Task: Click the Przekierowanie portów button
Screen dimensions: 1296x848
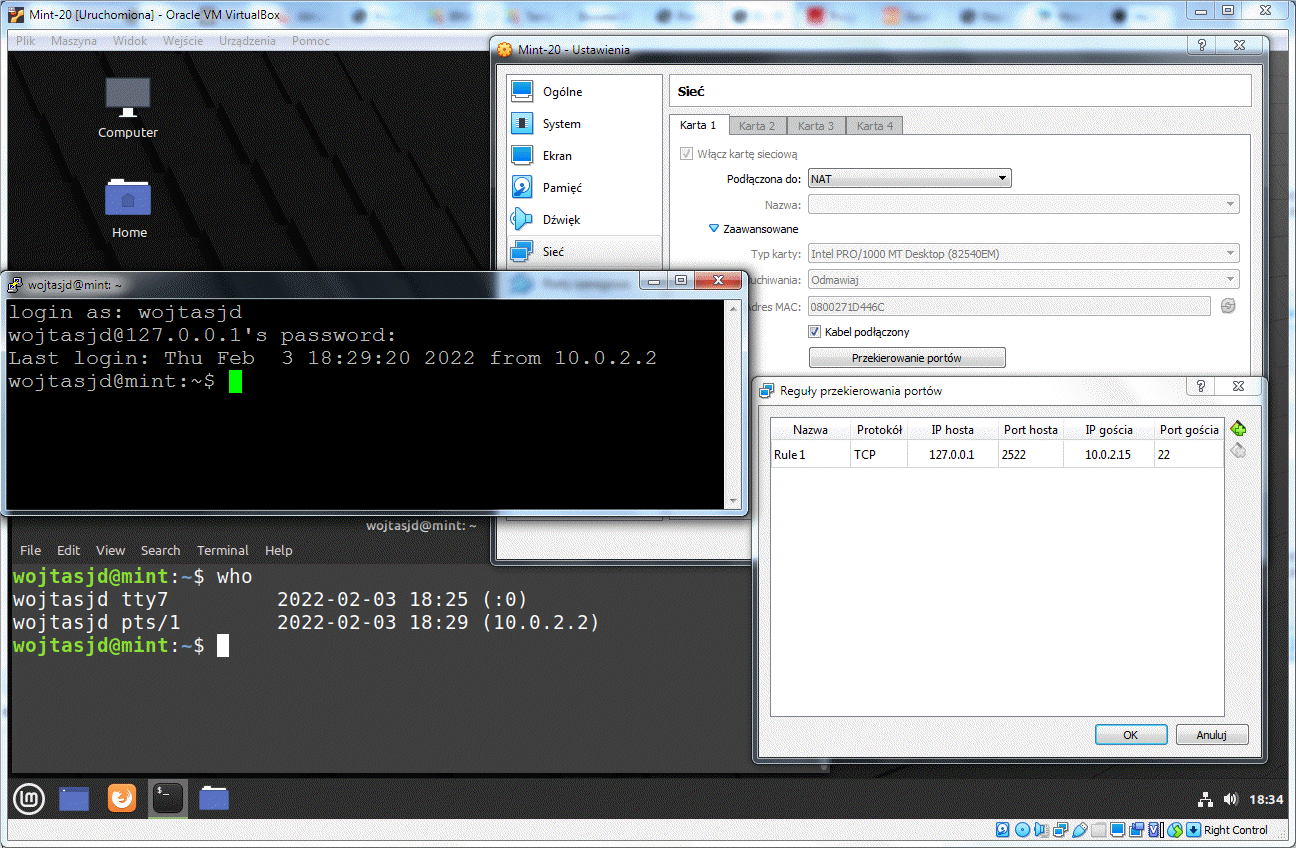Action: click(907, 358)
